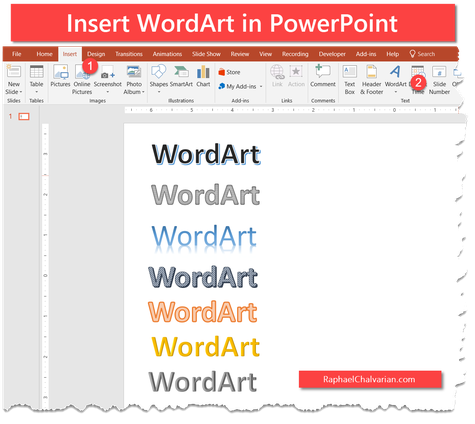The width and height of the screenshot is (475, 424).
Task: Select the gray gradient WordArt at bottom
Action: point(203,382)
